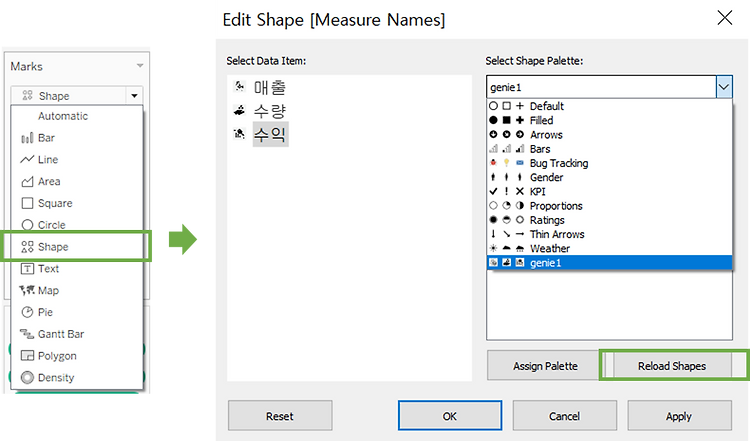This screenshot has height=441, width=750.
Task: Click the Polygon mark icon
Action: (27, 356)
